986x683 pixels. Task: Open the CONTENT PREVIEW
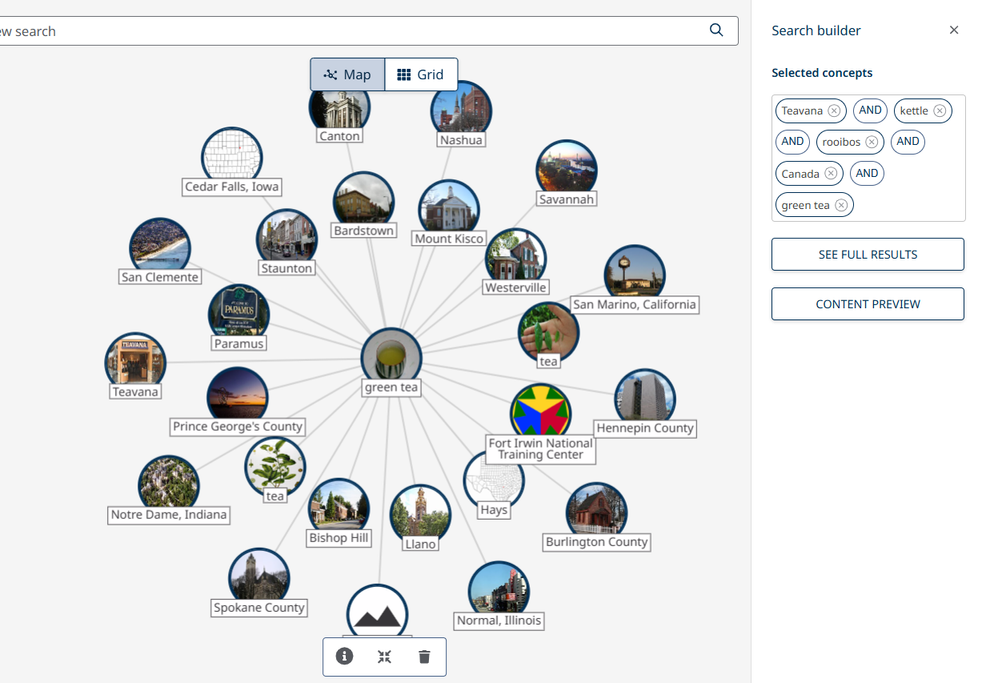[868, 304]
